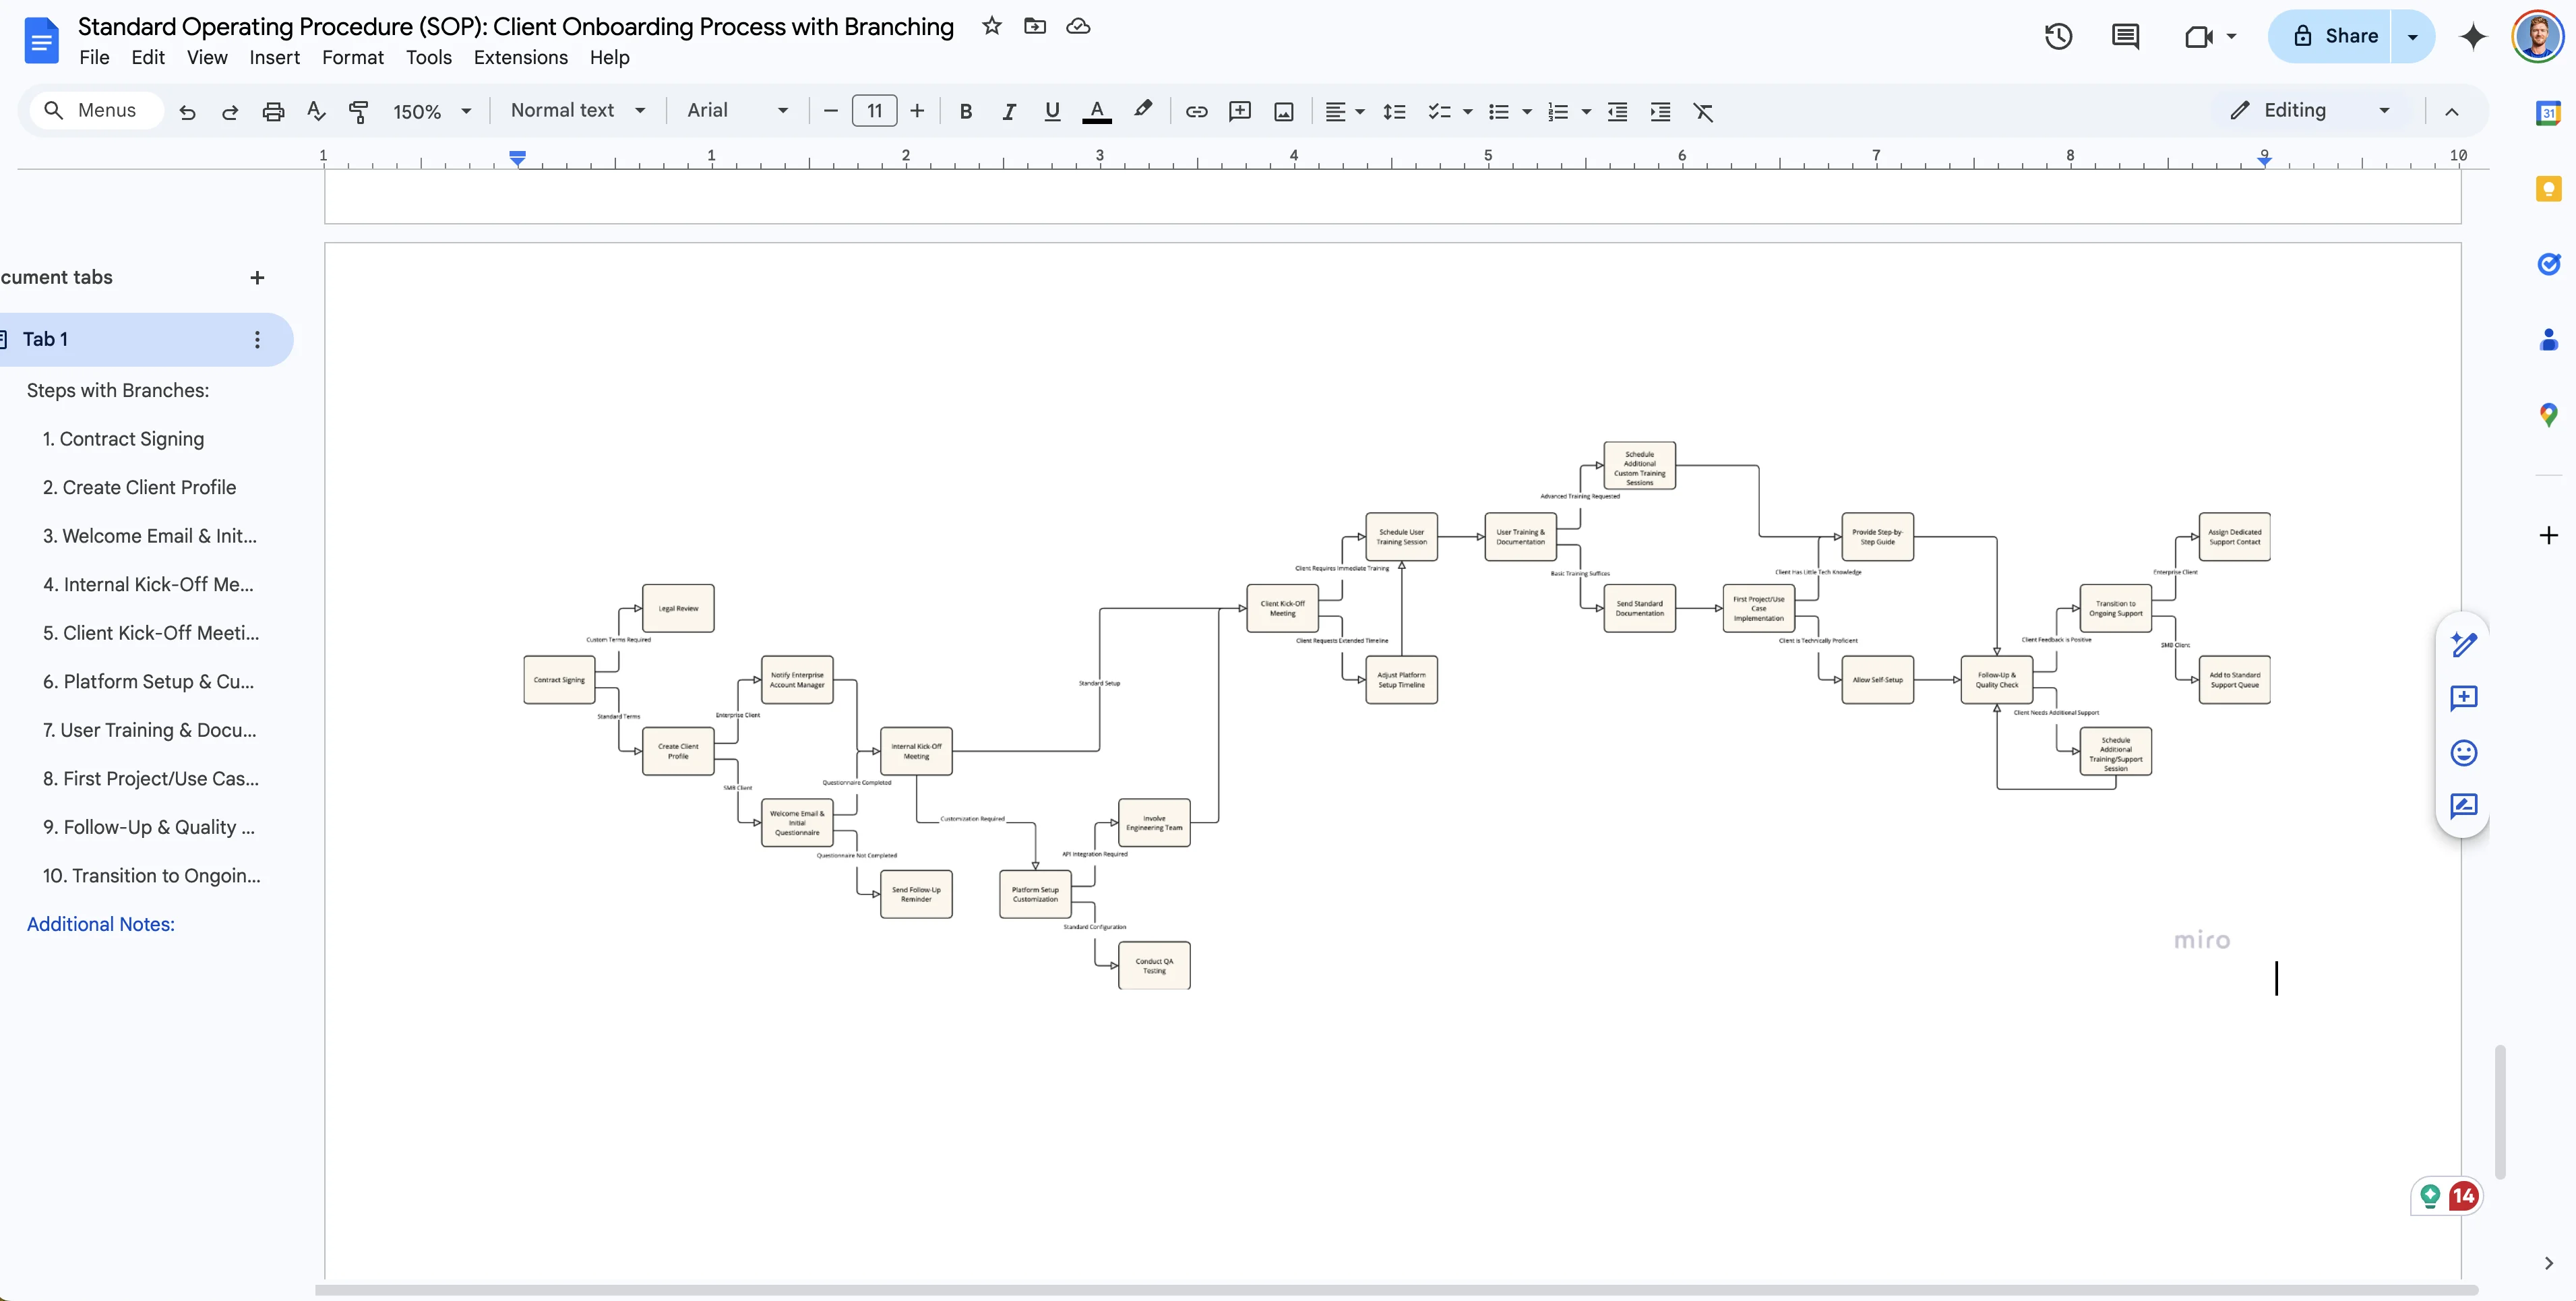This screenshot has height=1301, width=2576.
Task: Click the undo arrow icon
Action: [x=187, y=112]
